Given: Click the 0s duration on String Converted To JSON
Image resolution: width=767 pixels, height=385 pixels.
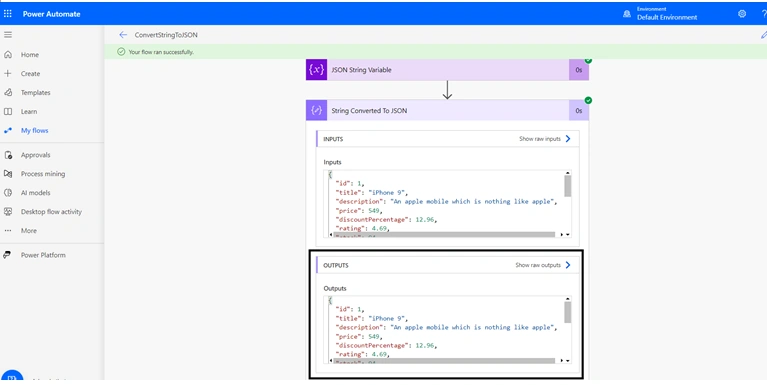Looking at the screenshot, I should pyautogui.click(x=579, y=111).
